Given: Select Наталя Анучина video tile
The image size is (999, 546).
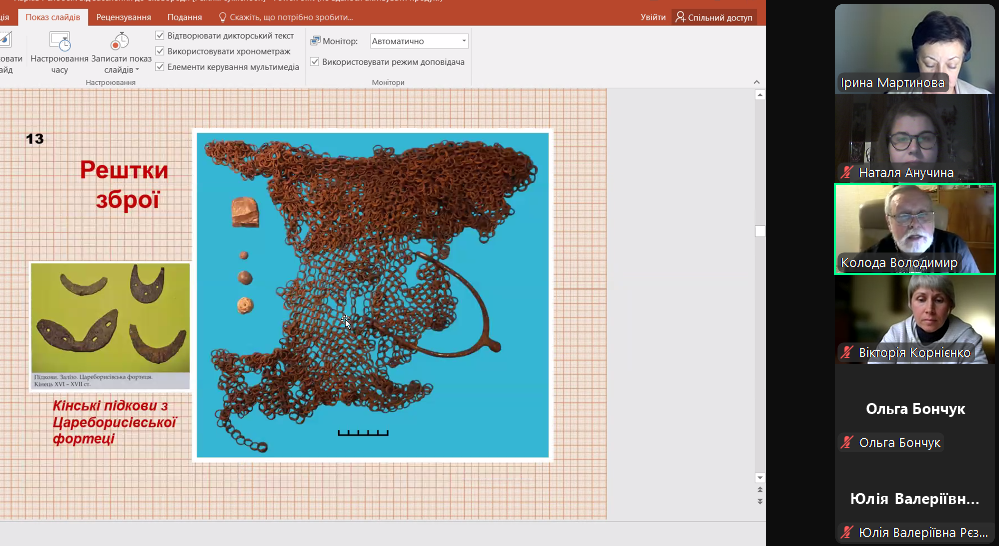Looking at the screenshot, I should (x=914, y=139).
